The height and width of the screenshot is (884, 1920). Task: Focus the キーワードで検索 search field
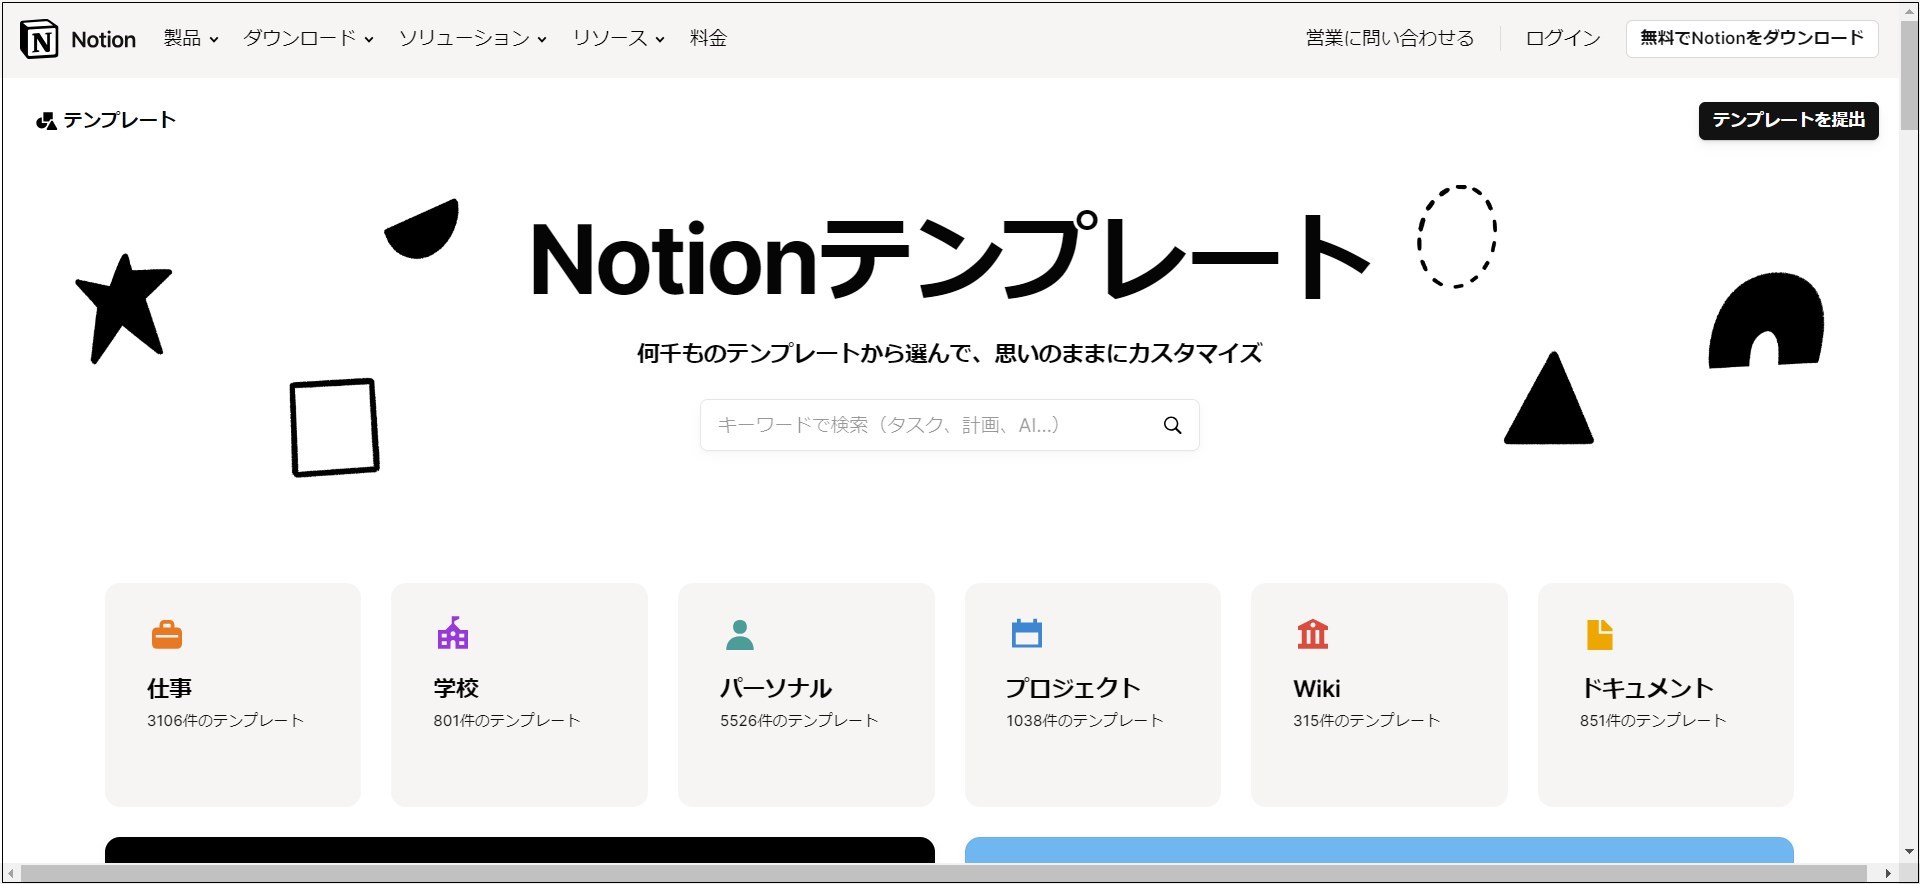(x=930, y=426)
